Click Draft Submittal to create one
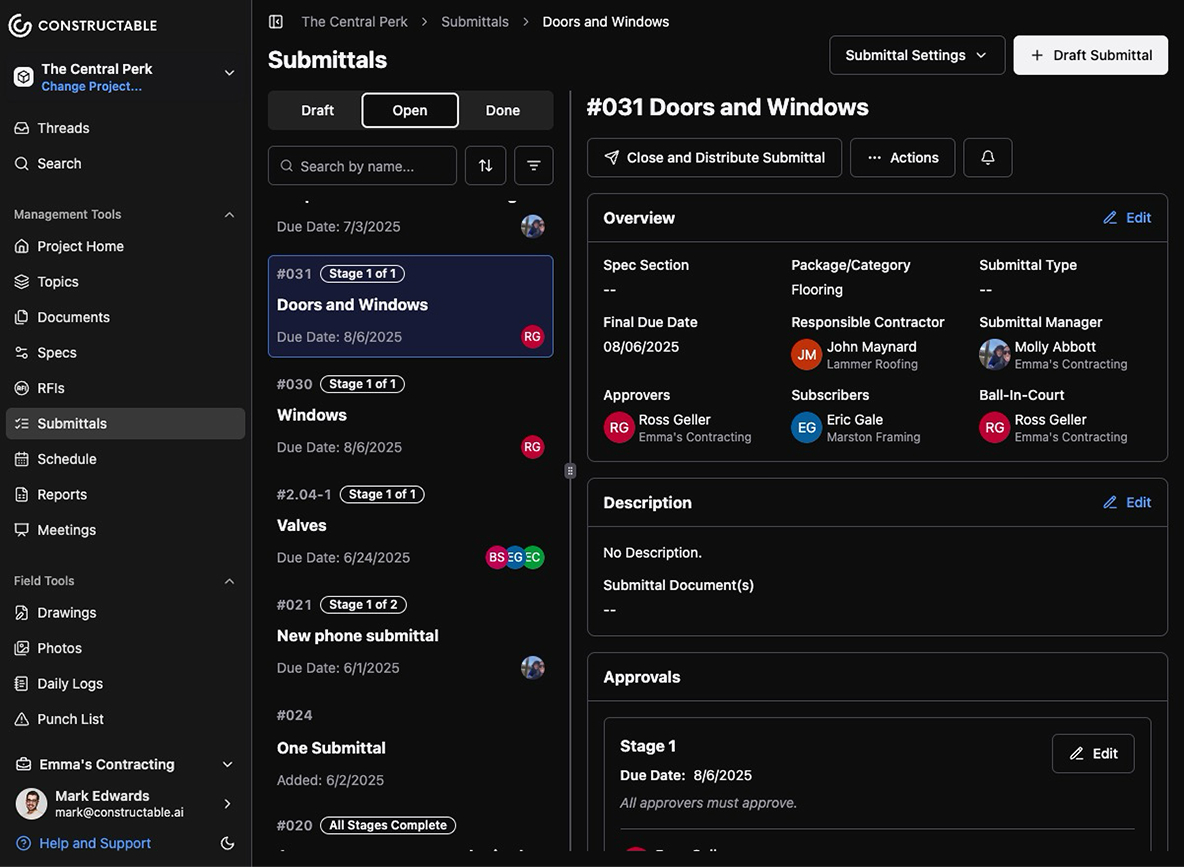The height and width of the screenshot is (867, 1184). click(1090, 55)
